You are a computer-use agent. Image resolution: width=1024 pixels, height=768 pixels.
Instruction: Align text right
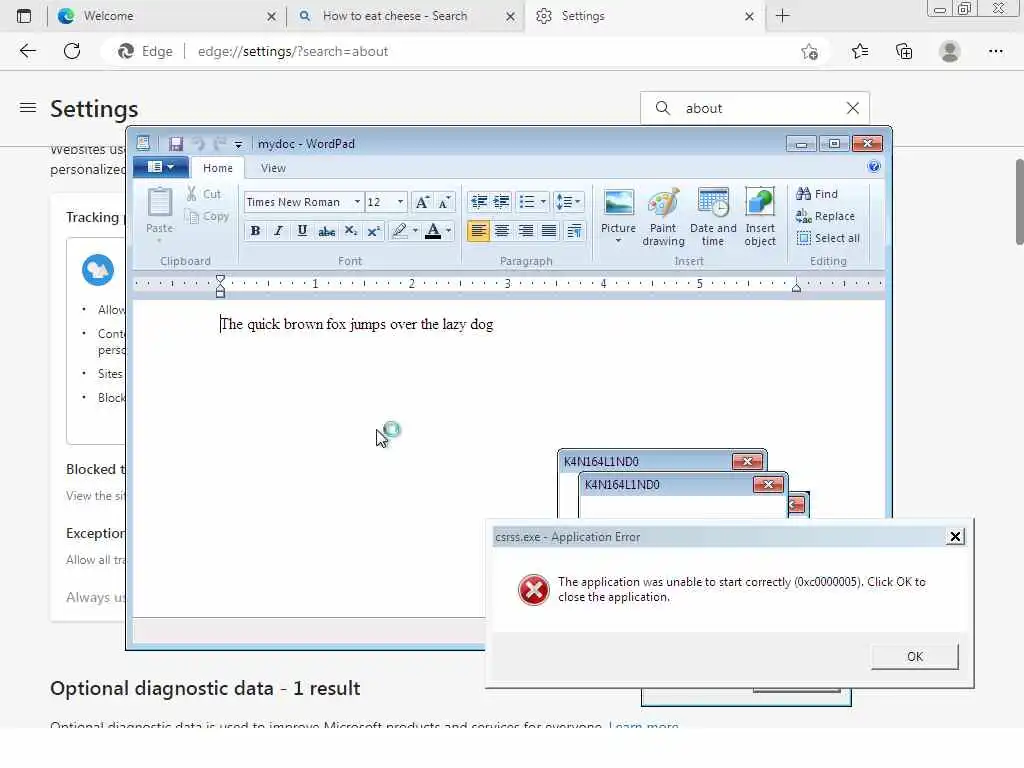[525, 231]
